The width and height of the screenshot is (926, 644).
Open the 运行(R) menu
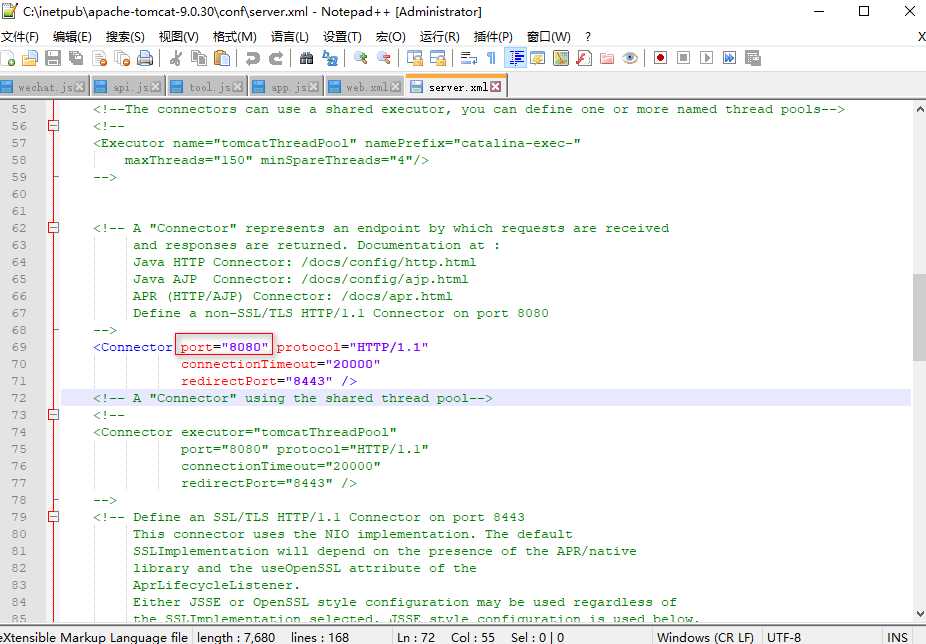[439, 37]
